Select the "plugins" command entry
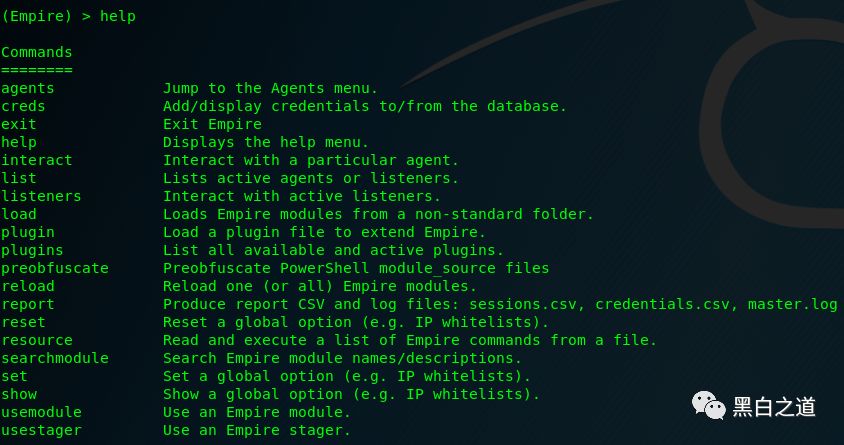The width and height of the screenshot is (844, 445). tap(32, 250)
